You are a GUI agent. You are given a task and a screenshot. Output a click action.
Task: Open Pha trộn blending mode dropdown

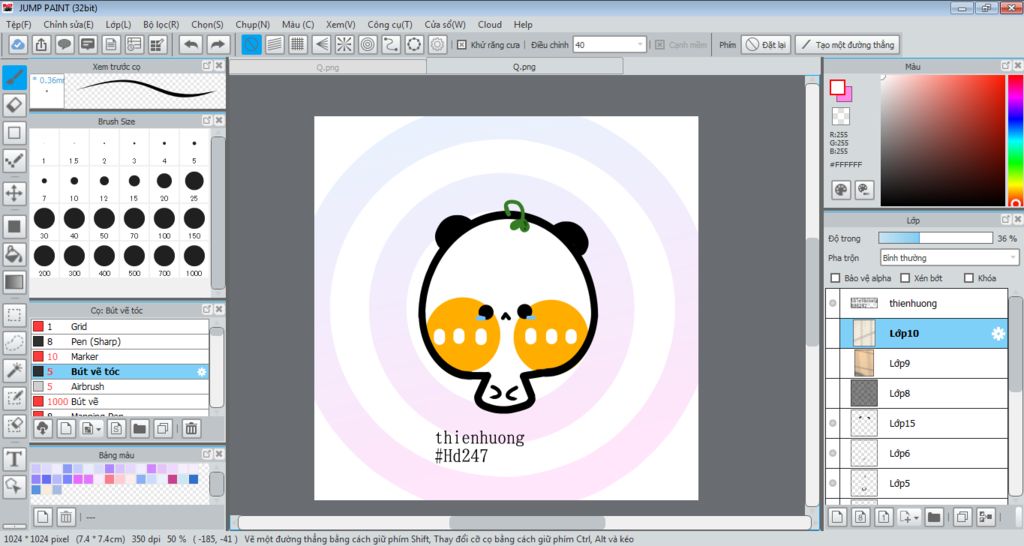tap(949, 258)
